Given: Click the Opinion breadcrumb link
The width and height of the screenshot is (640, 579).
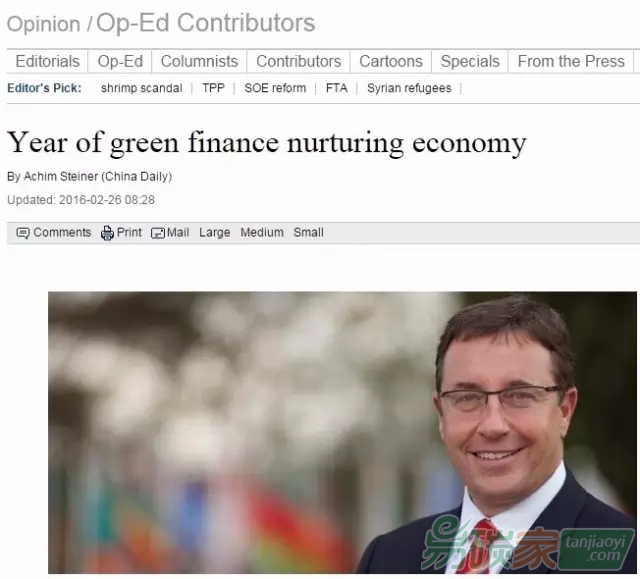Looking at the screenshot, I should click(44, 24).
